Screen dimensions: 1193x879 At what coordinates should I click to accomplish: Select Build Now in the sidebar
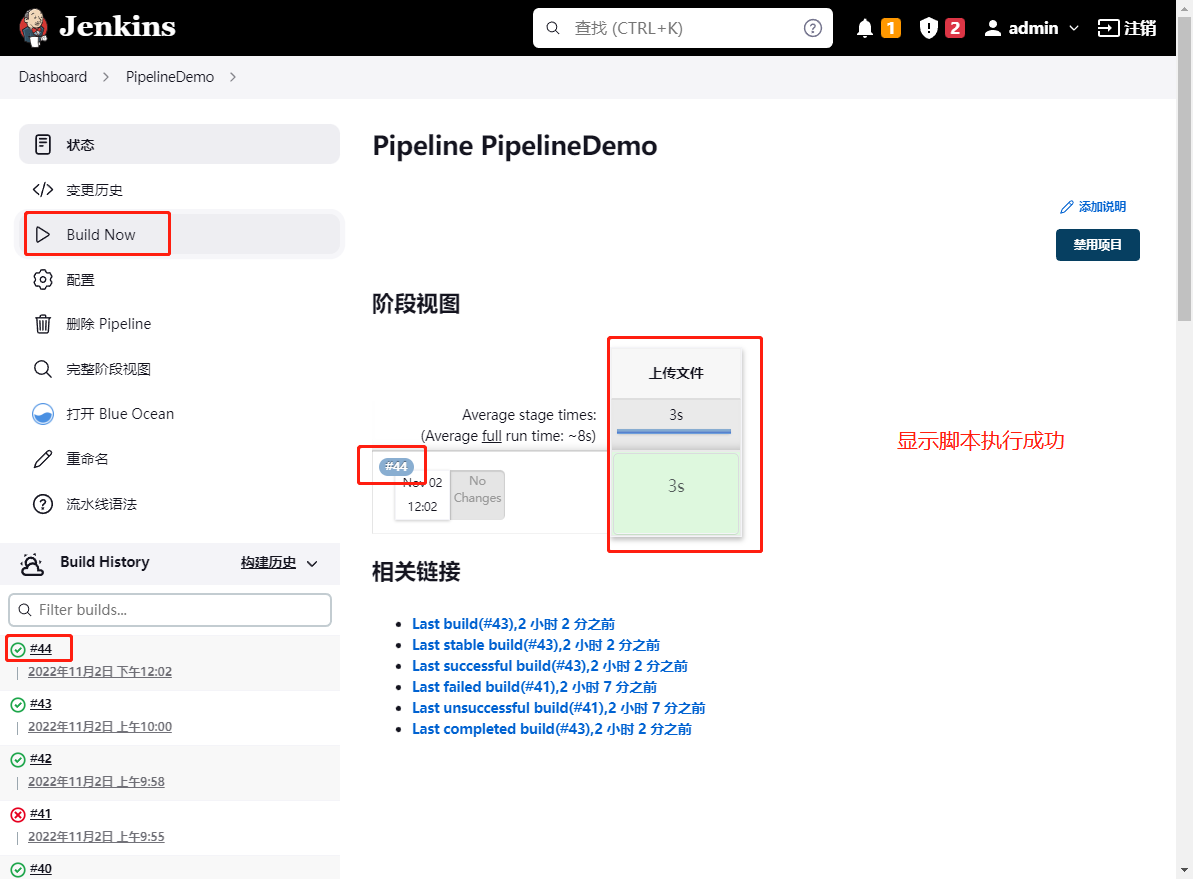102,234
